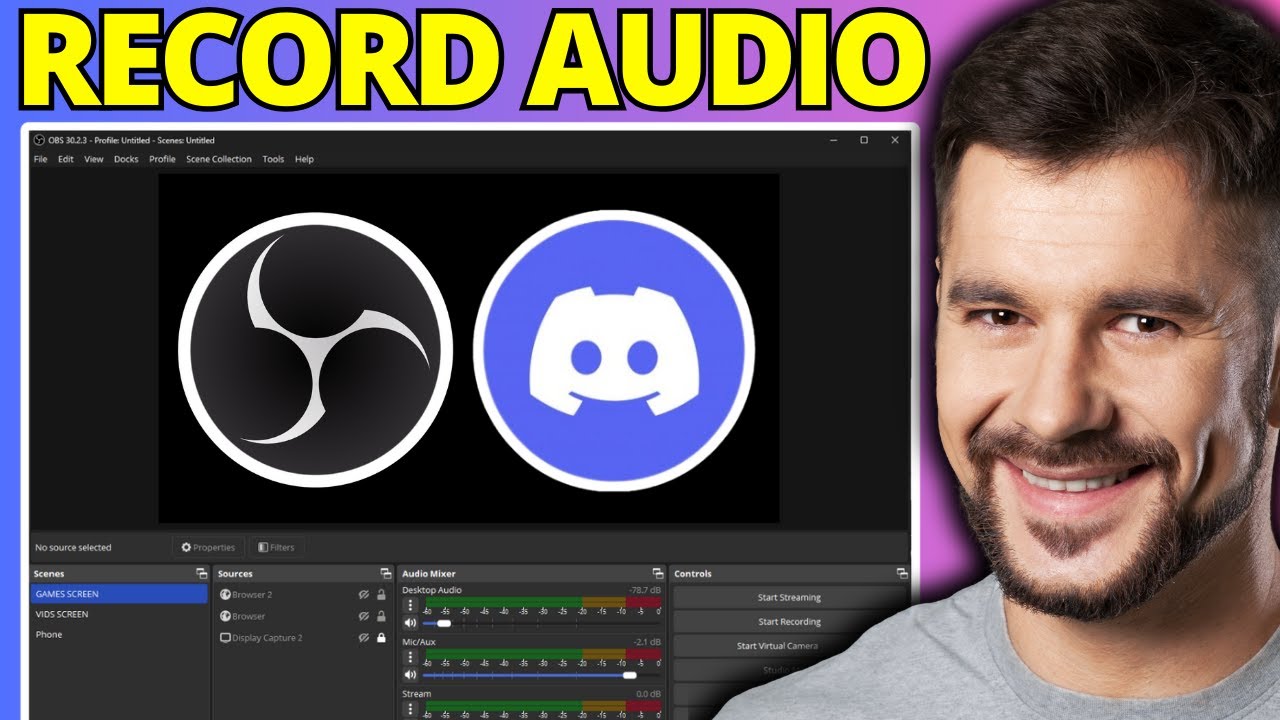This screenshot has height=720, width=1280.
Task: Click the OBS logo in the preview
Action: tap(315, 349)
